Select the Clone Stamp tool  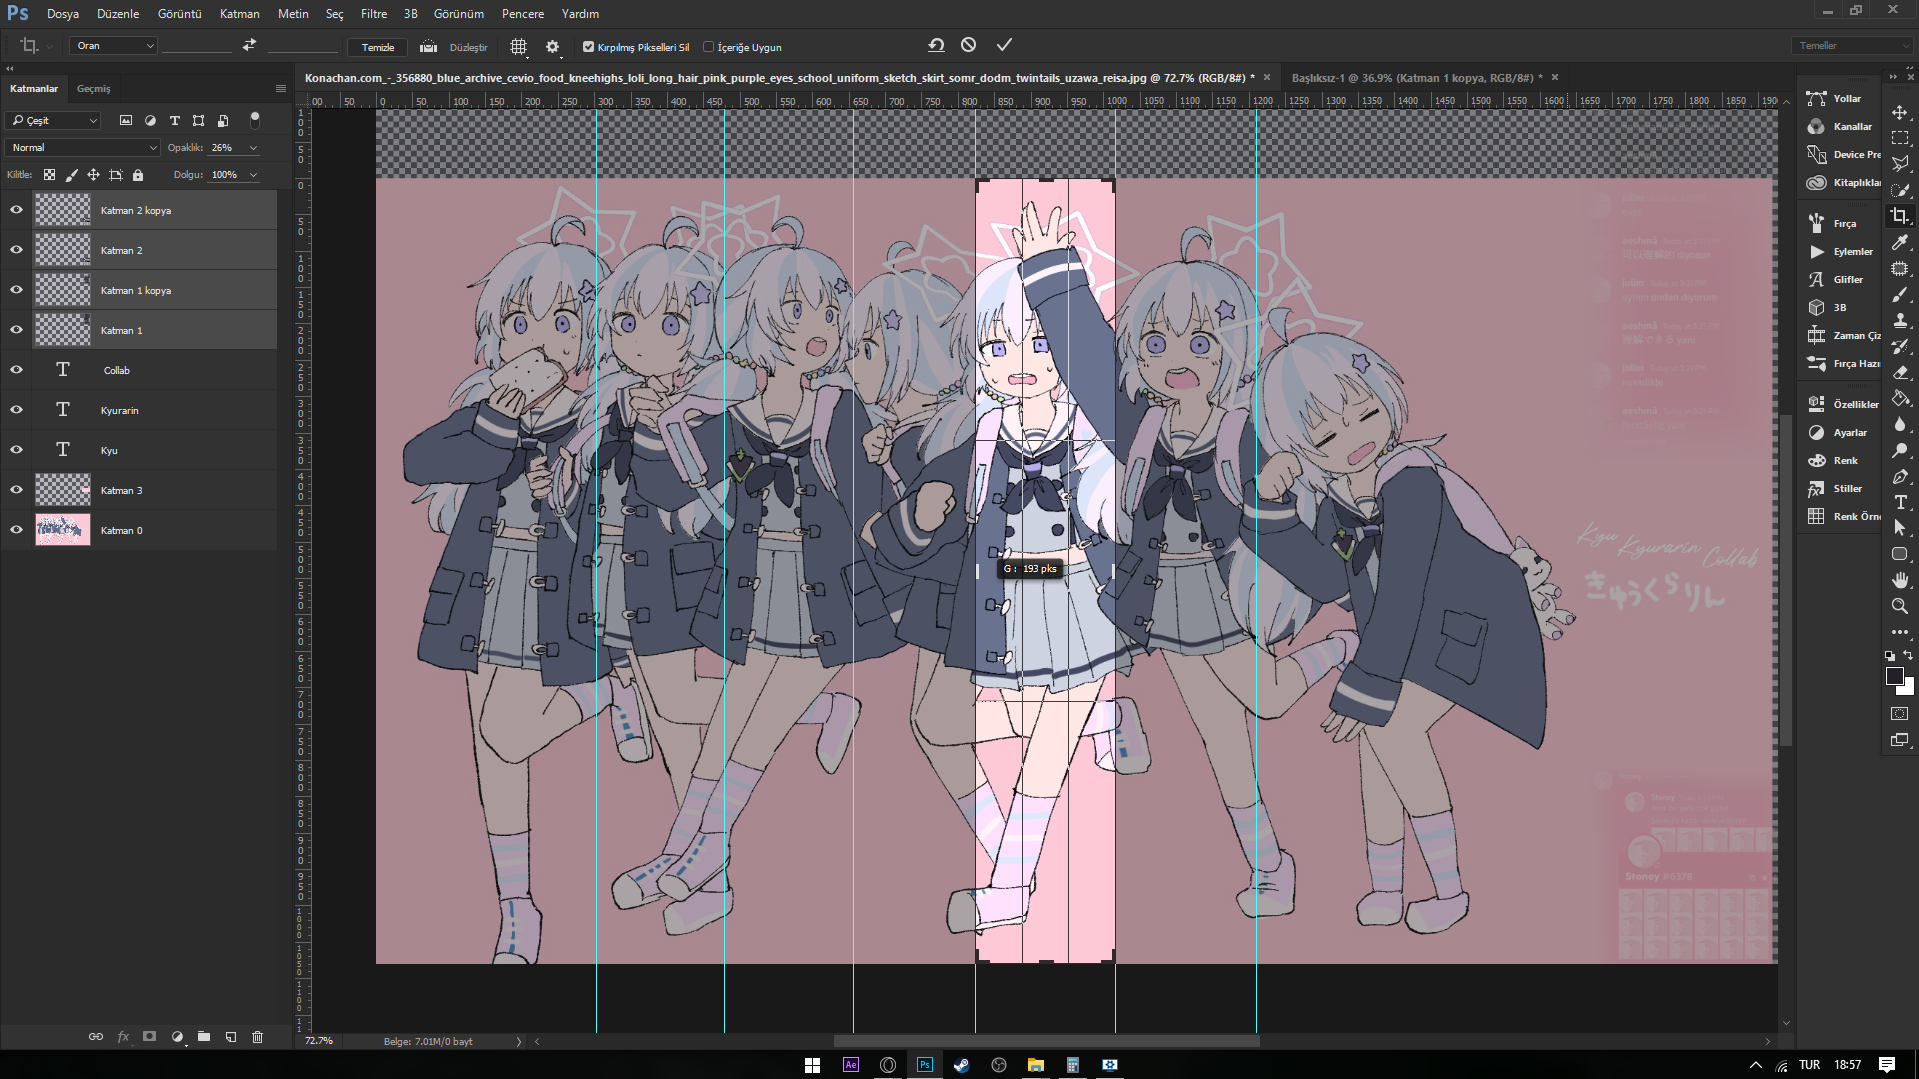[1900, 320]
